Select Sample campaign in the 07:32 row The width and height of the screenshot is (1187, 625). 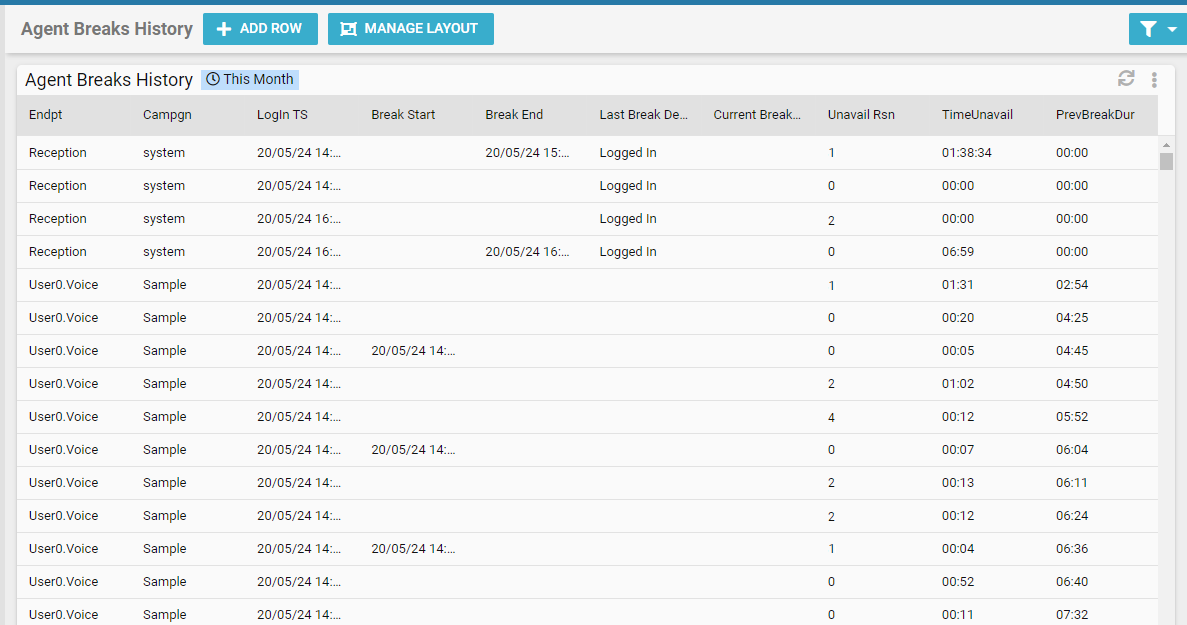click(164, 615)
